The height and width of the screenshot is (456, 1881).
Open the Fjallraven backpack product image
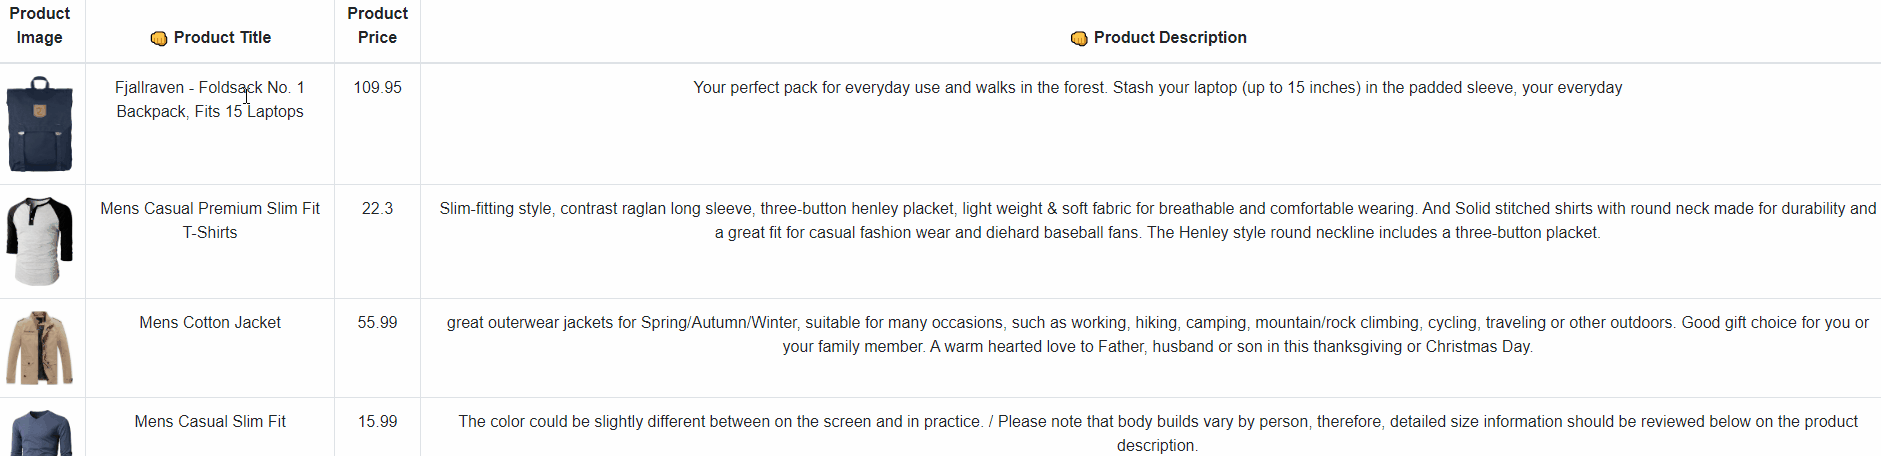pyautogui.click(x=40, y=124)
